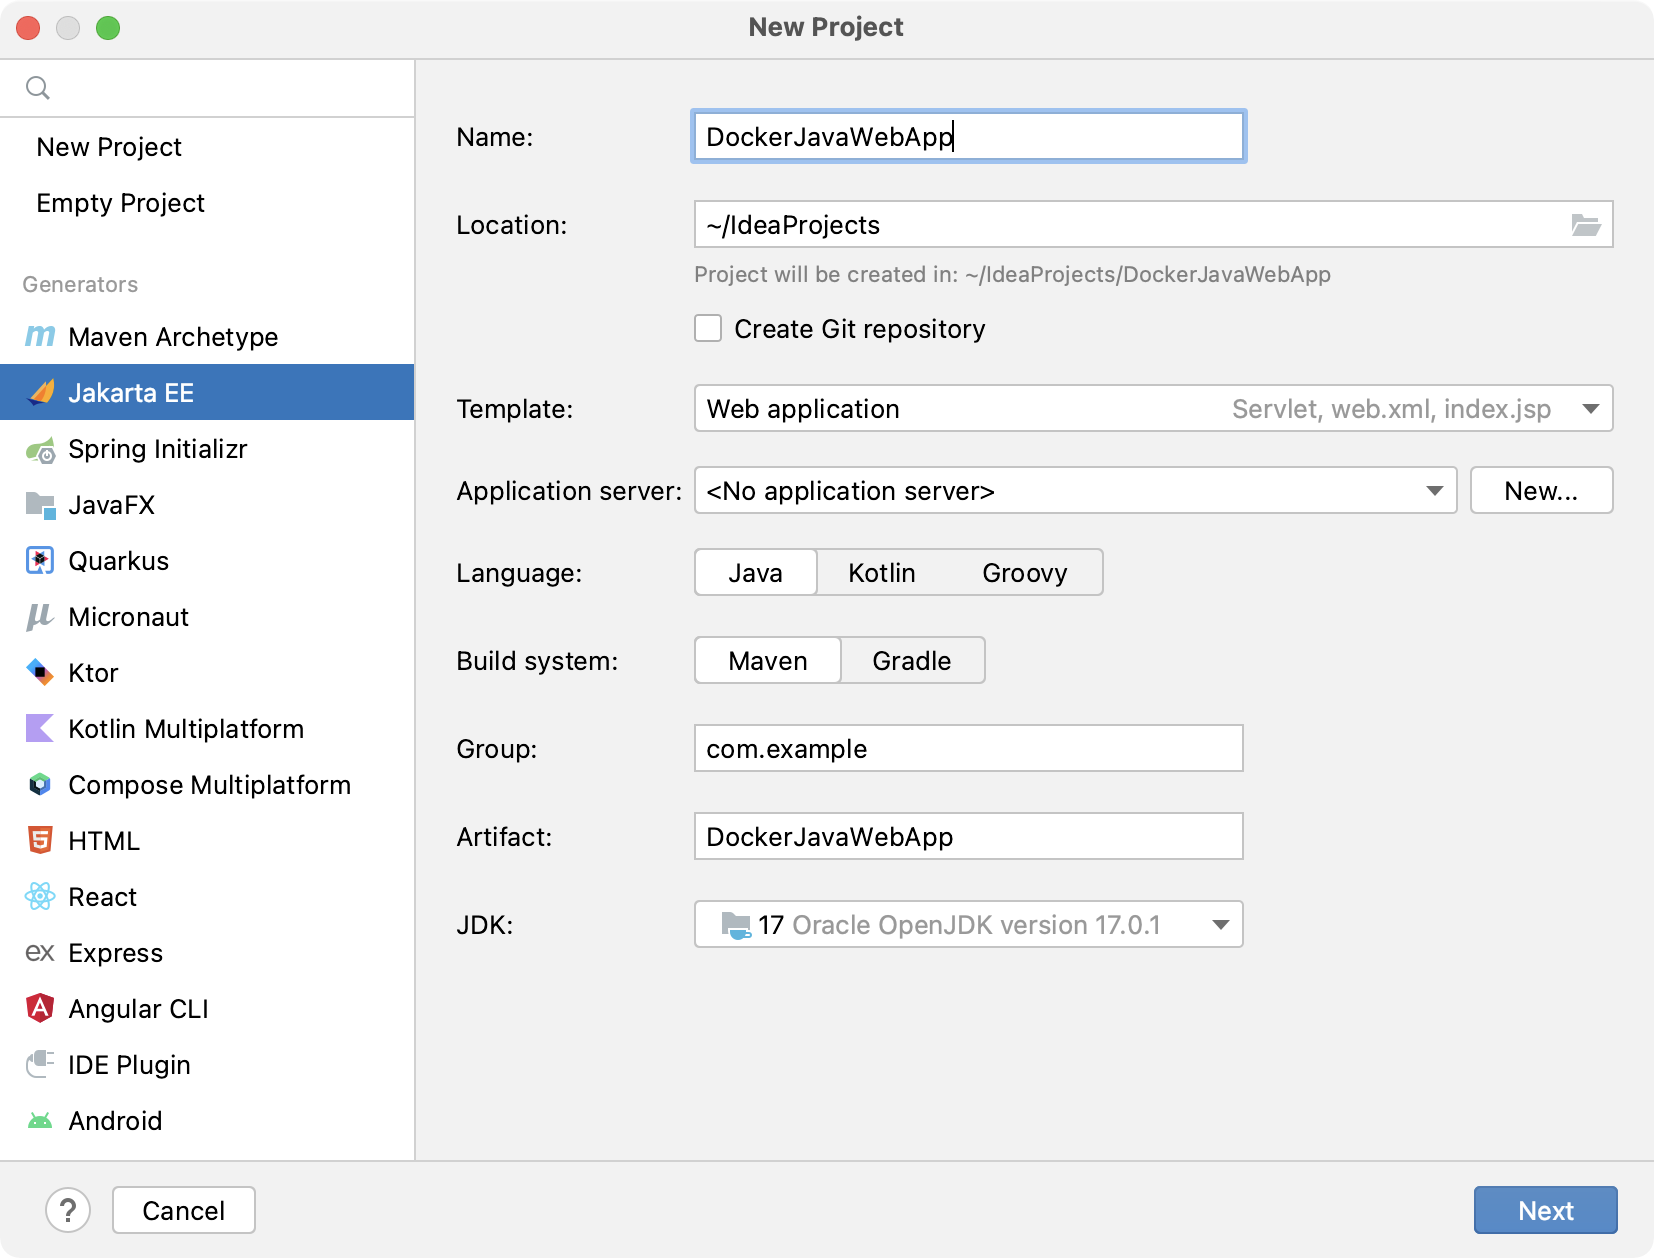1654x1258 pixels.
Task: Open the Template dropdown
Action: click(x=1588, y=408)
